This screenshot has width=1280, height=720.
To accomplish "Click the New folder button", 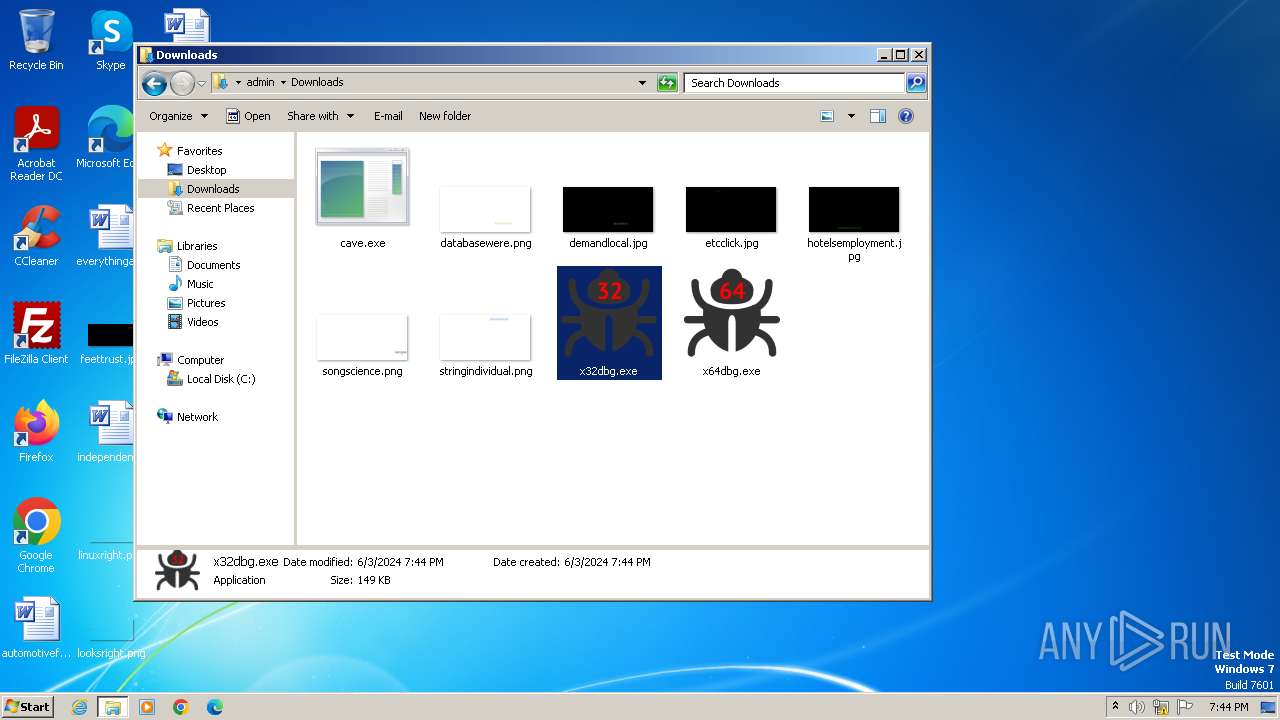I will 445,116.
